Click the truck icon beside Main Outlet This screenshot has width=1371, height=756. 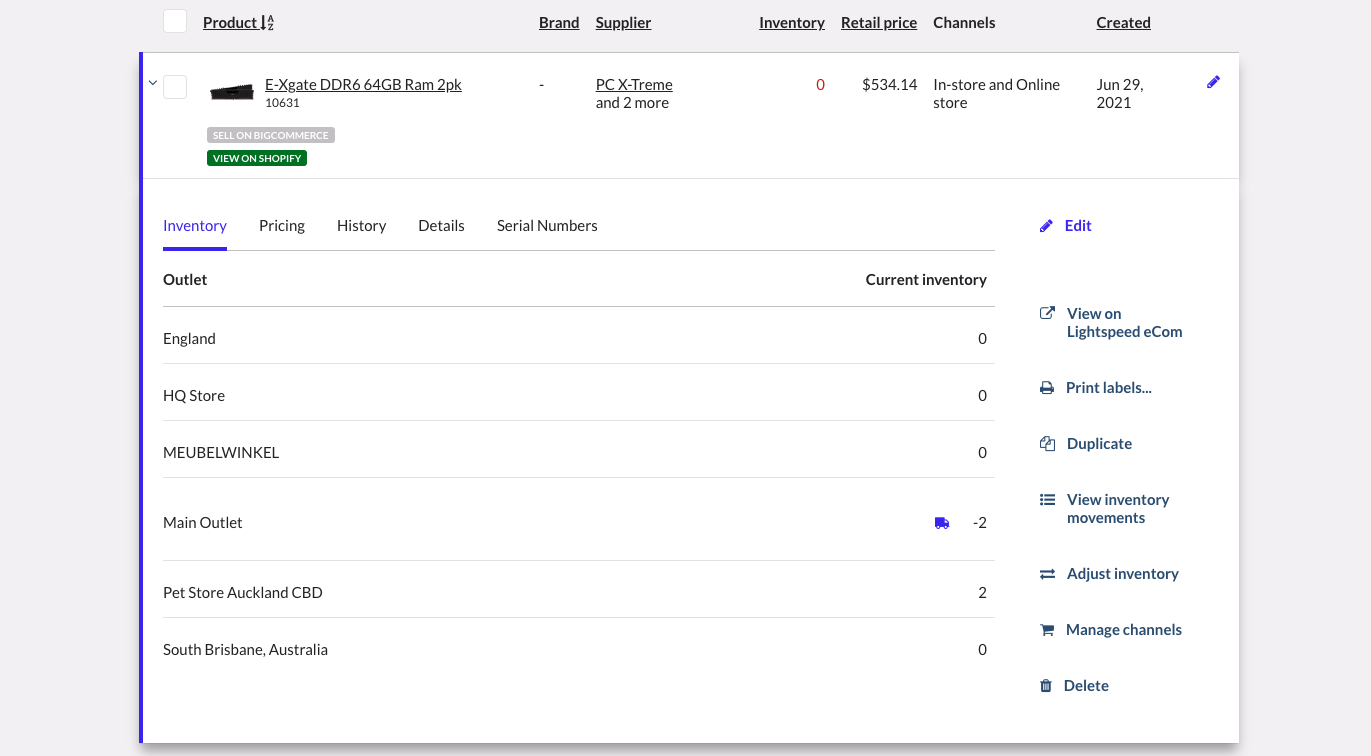941,522
